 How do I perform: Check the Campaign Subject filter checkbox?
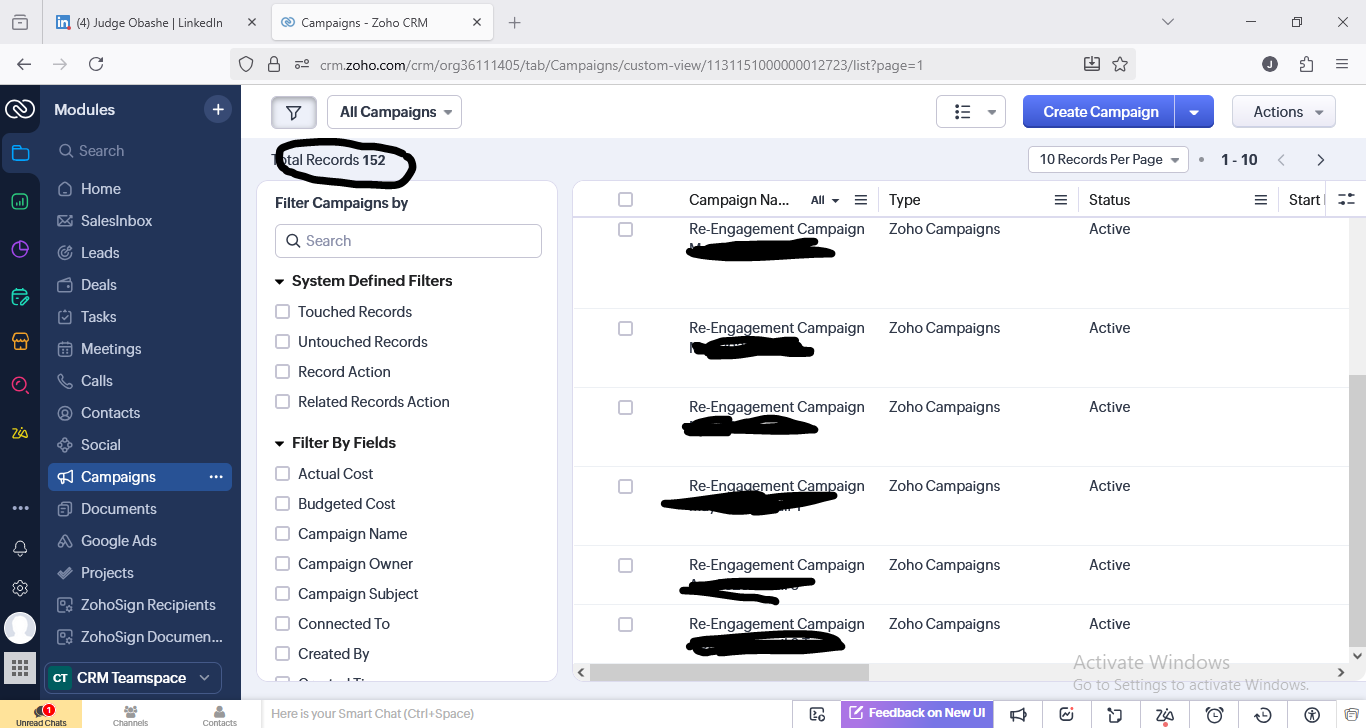coord(282,594)
